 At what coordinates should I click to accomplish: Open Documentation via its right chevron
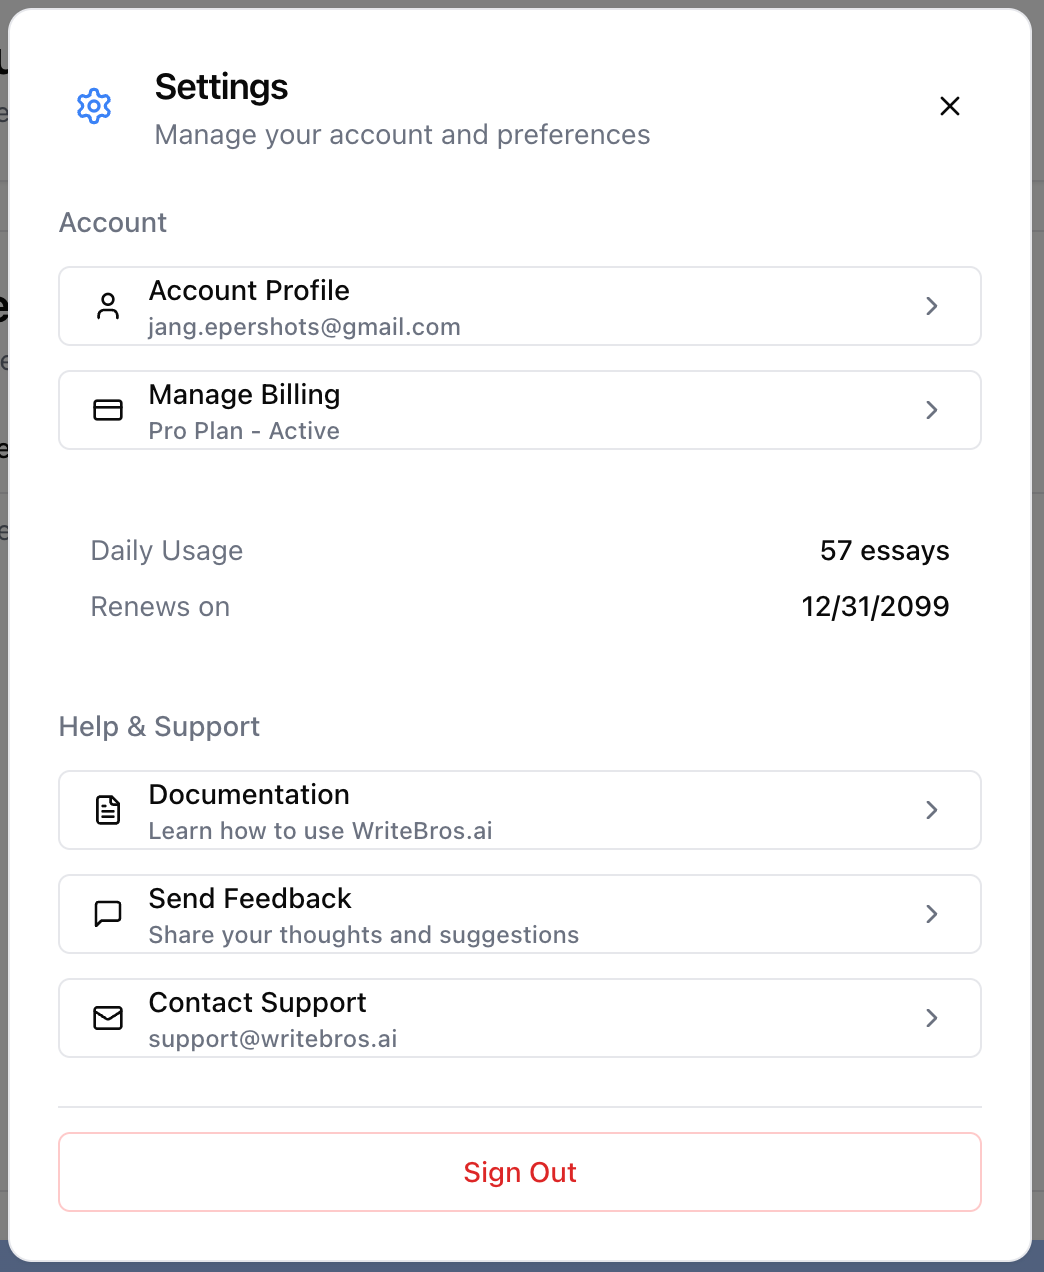point(932,810)
